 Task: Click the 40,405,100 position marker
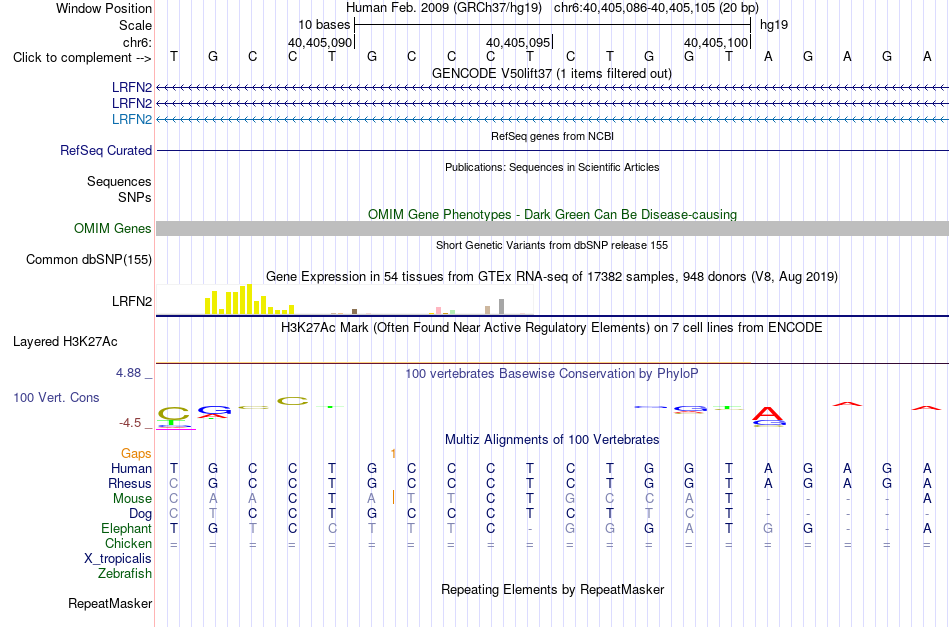point(716,42)
